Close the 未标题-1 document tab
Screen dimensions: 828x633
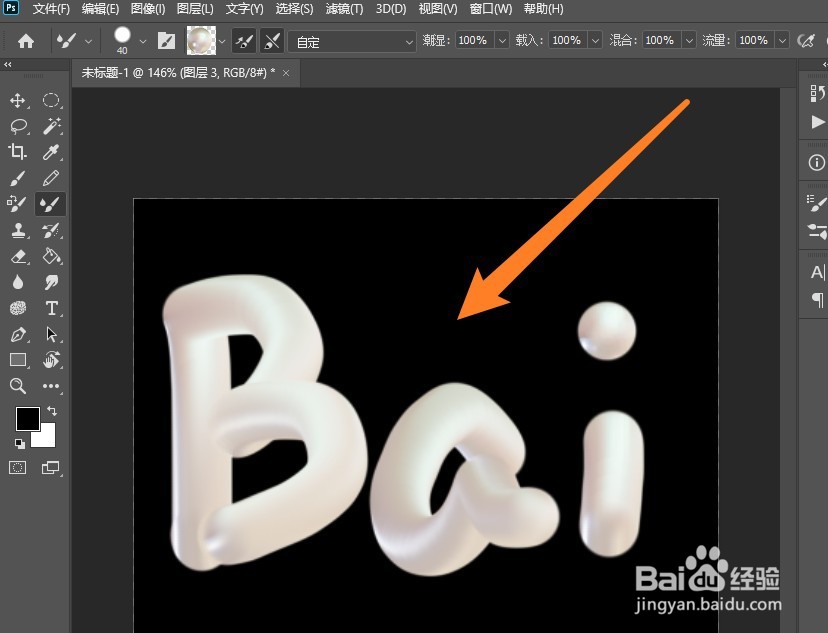286,73
